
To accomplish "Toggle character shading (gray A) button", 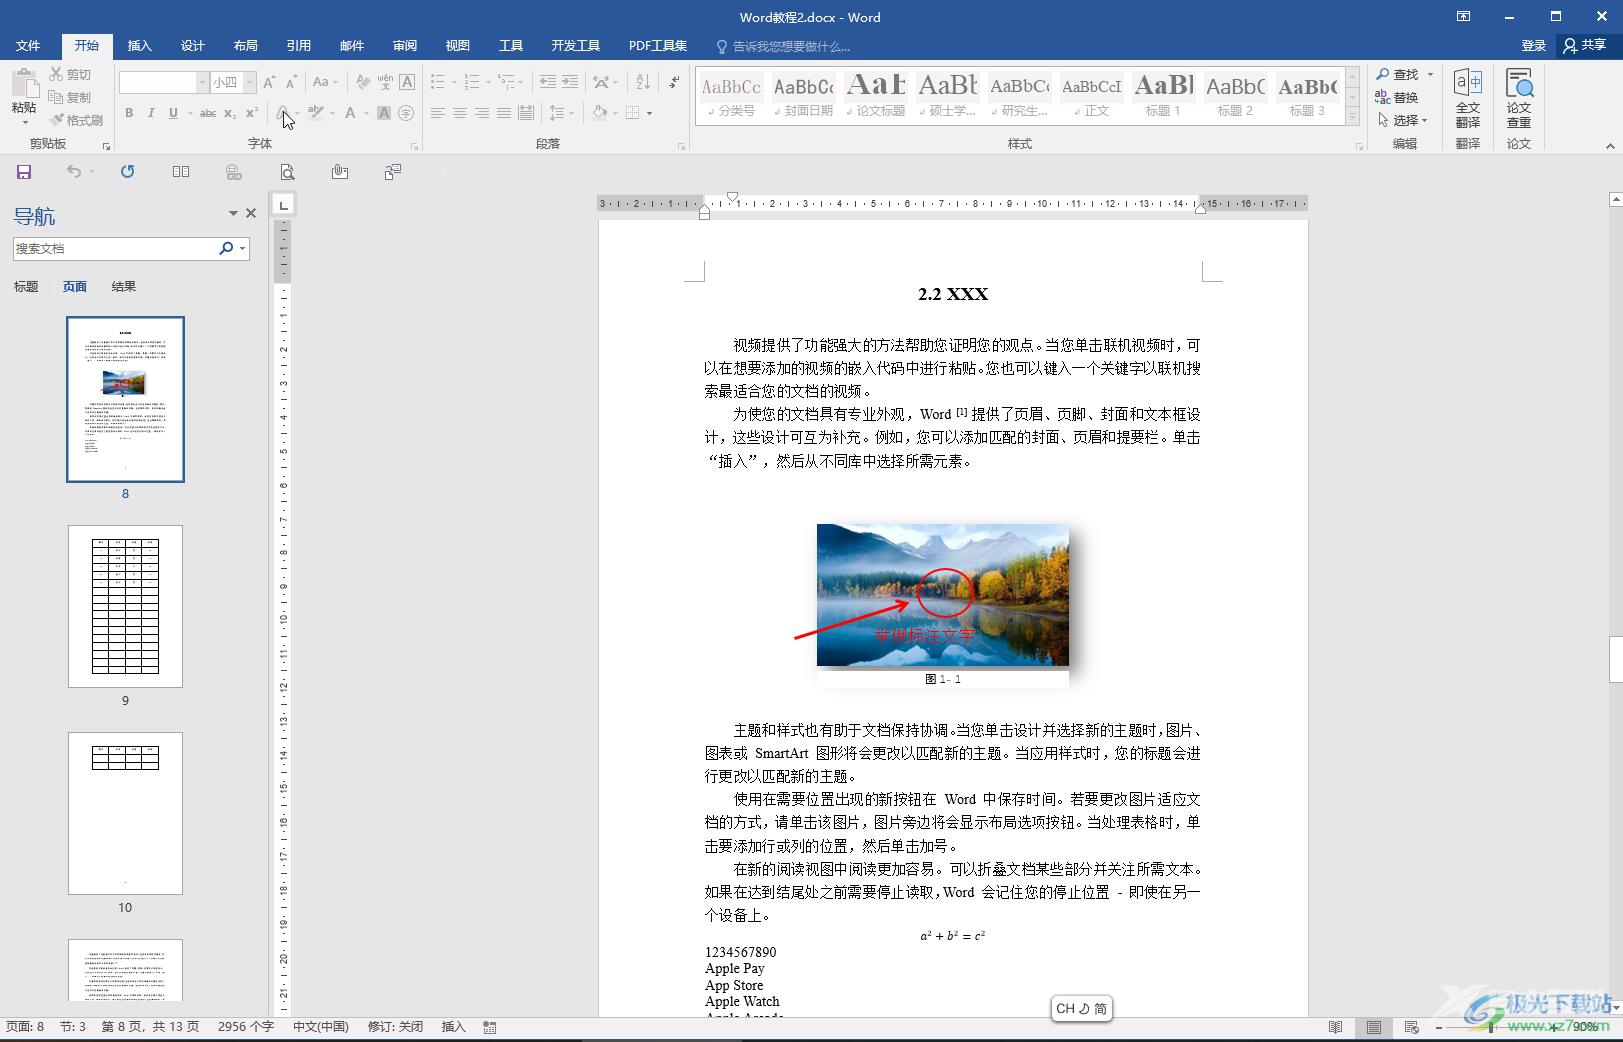I will pyautogui.click(x=384, y=113).
